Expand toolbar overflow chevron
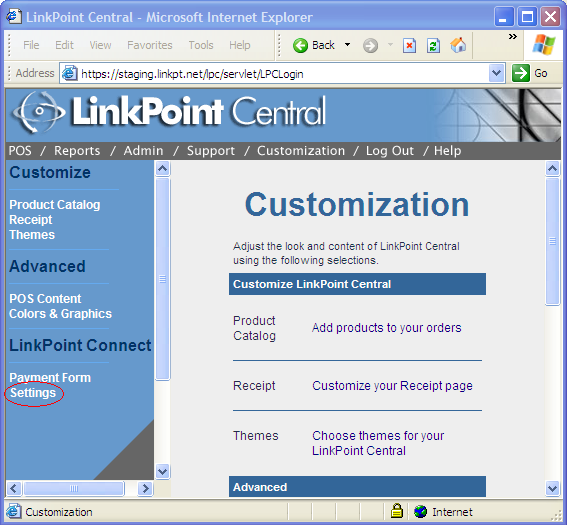 pyautogui.click(x=513, y=37)
